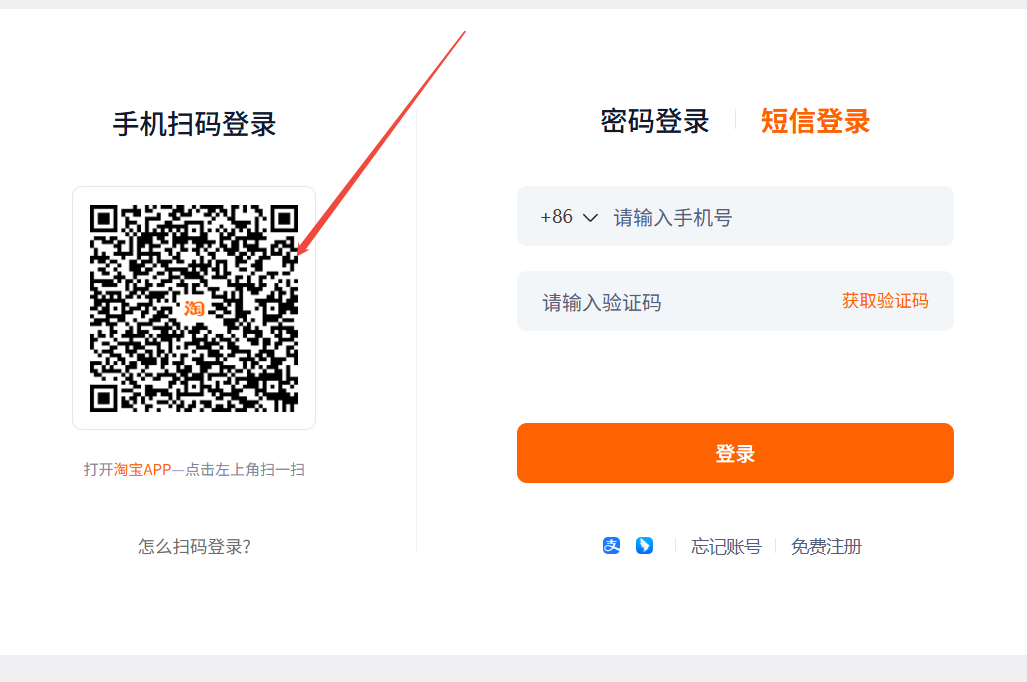This screenshot has width=1027, height=682.
Task: Choose a dialing code from +86 selector
Action: pyautogui.click(x=570, y=216)
